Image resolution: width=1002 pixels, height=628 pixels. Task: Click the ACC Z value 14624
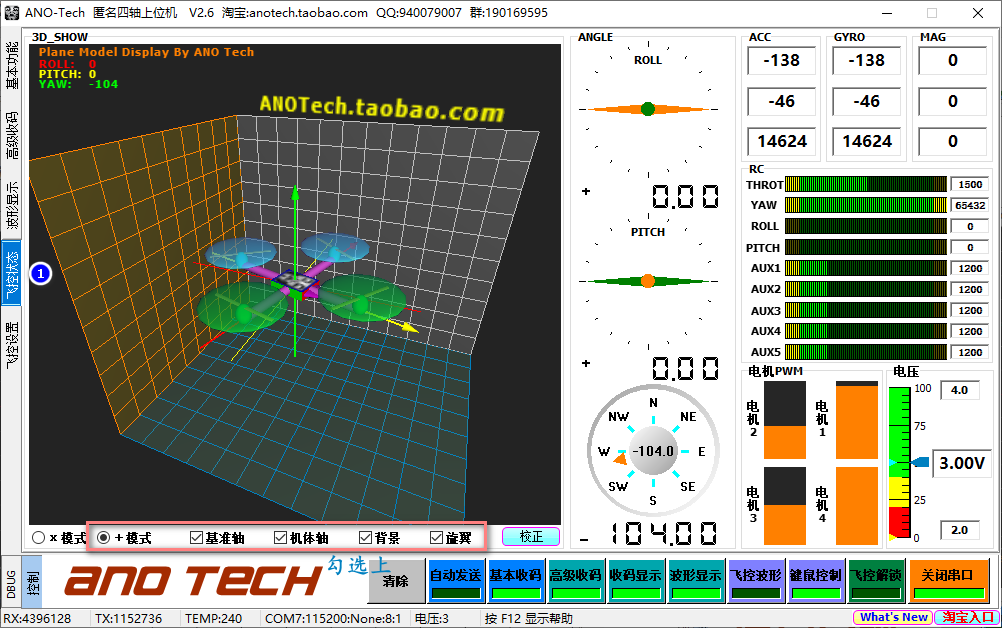tap(782, 142)
